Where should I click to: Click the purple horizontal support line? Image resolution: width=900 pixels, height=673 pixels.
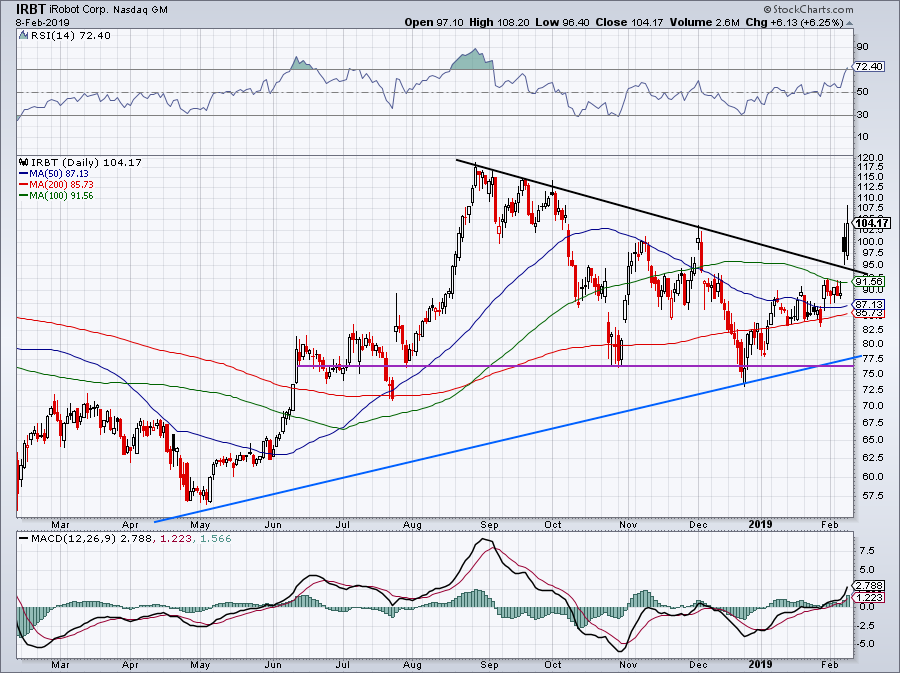(x=575, y=366)
